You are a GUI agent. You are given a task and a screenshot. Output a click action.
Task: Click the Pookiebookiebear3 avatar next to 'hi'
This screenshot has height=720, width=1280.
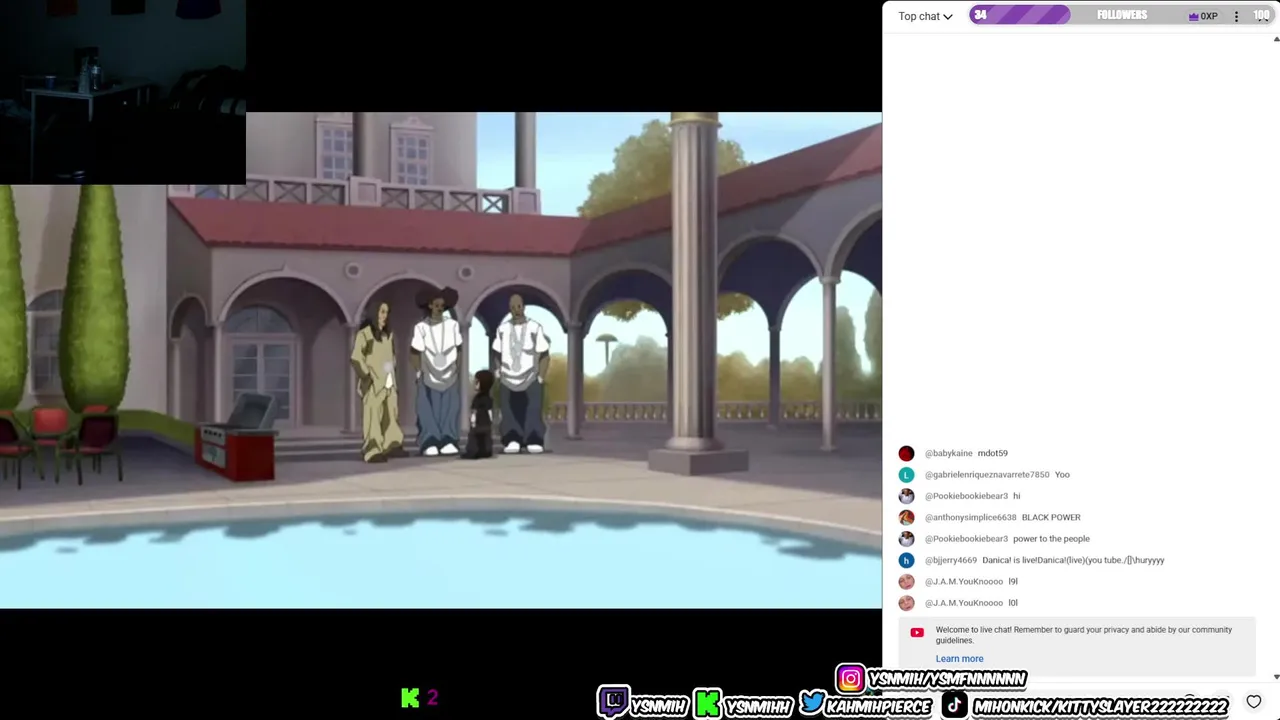[906, 496]
